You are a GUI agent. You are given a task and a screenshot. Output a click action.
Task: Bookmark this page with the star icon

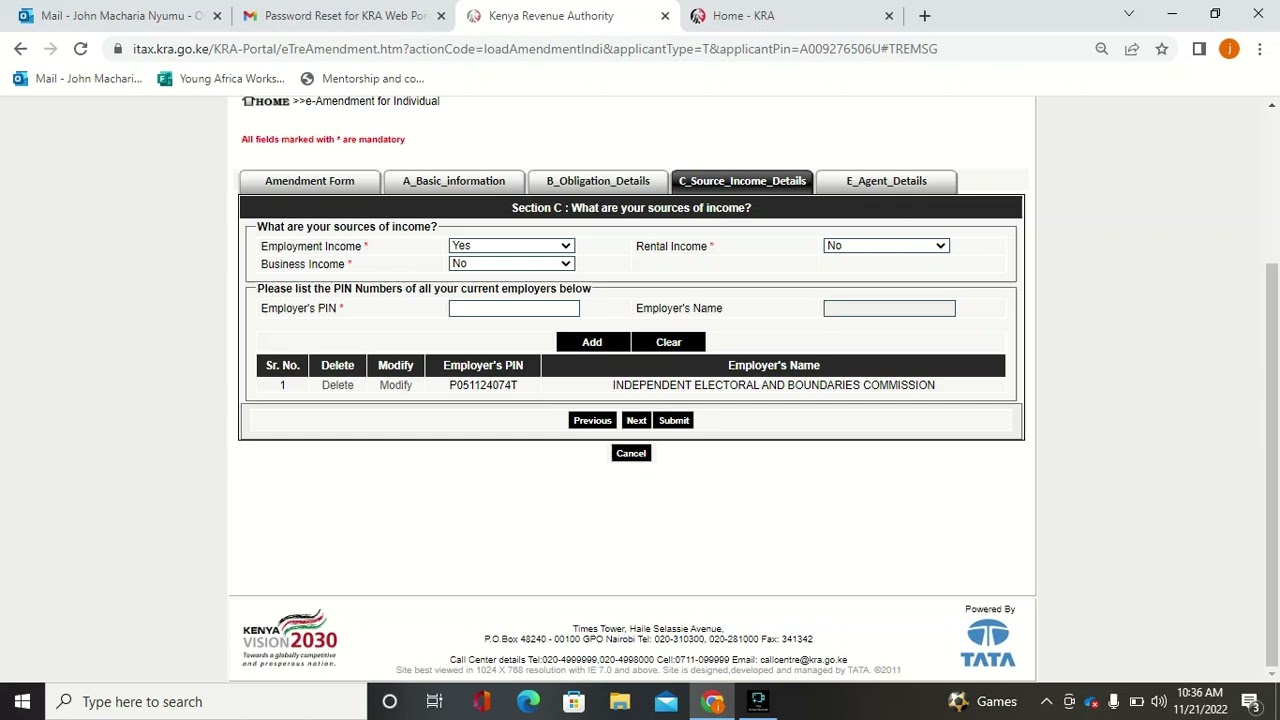click(x=1161, y=48)
